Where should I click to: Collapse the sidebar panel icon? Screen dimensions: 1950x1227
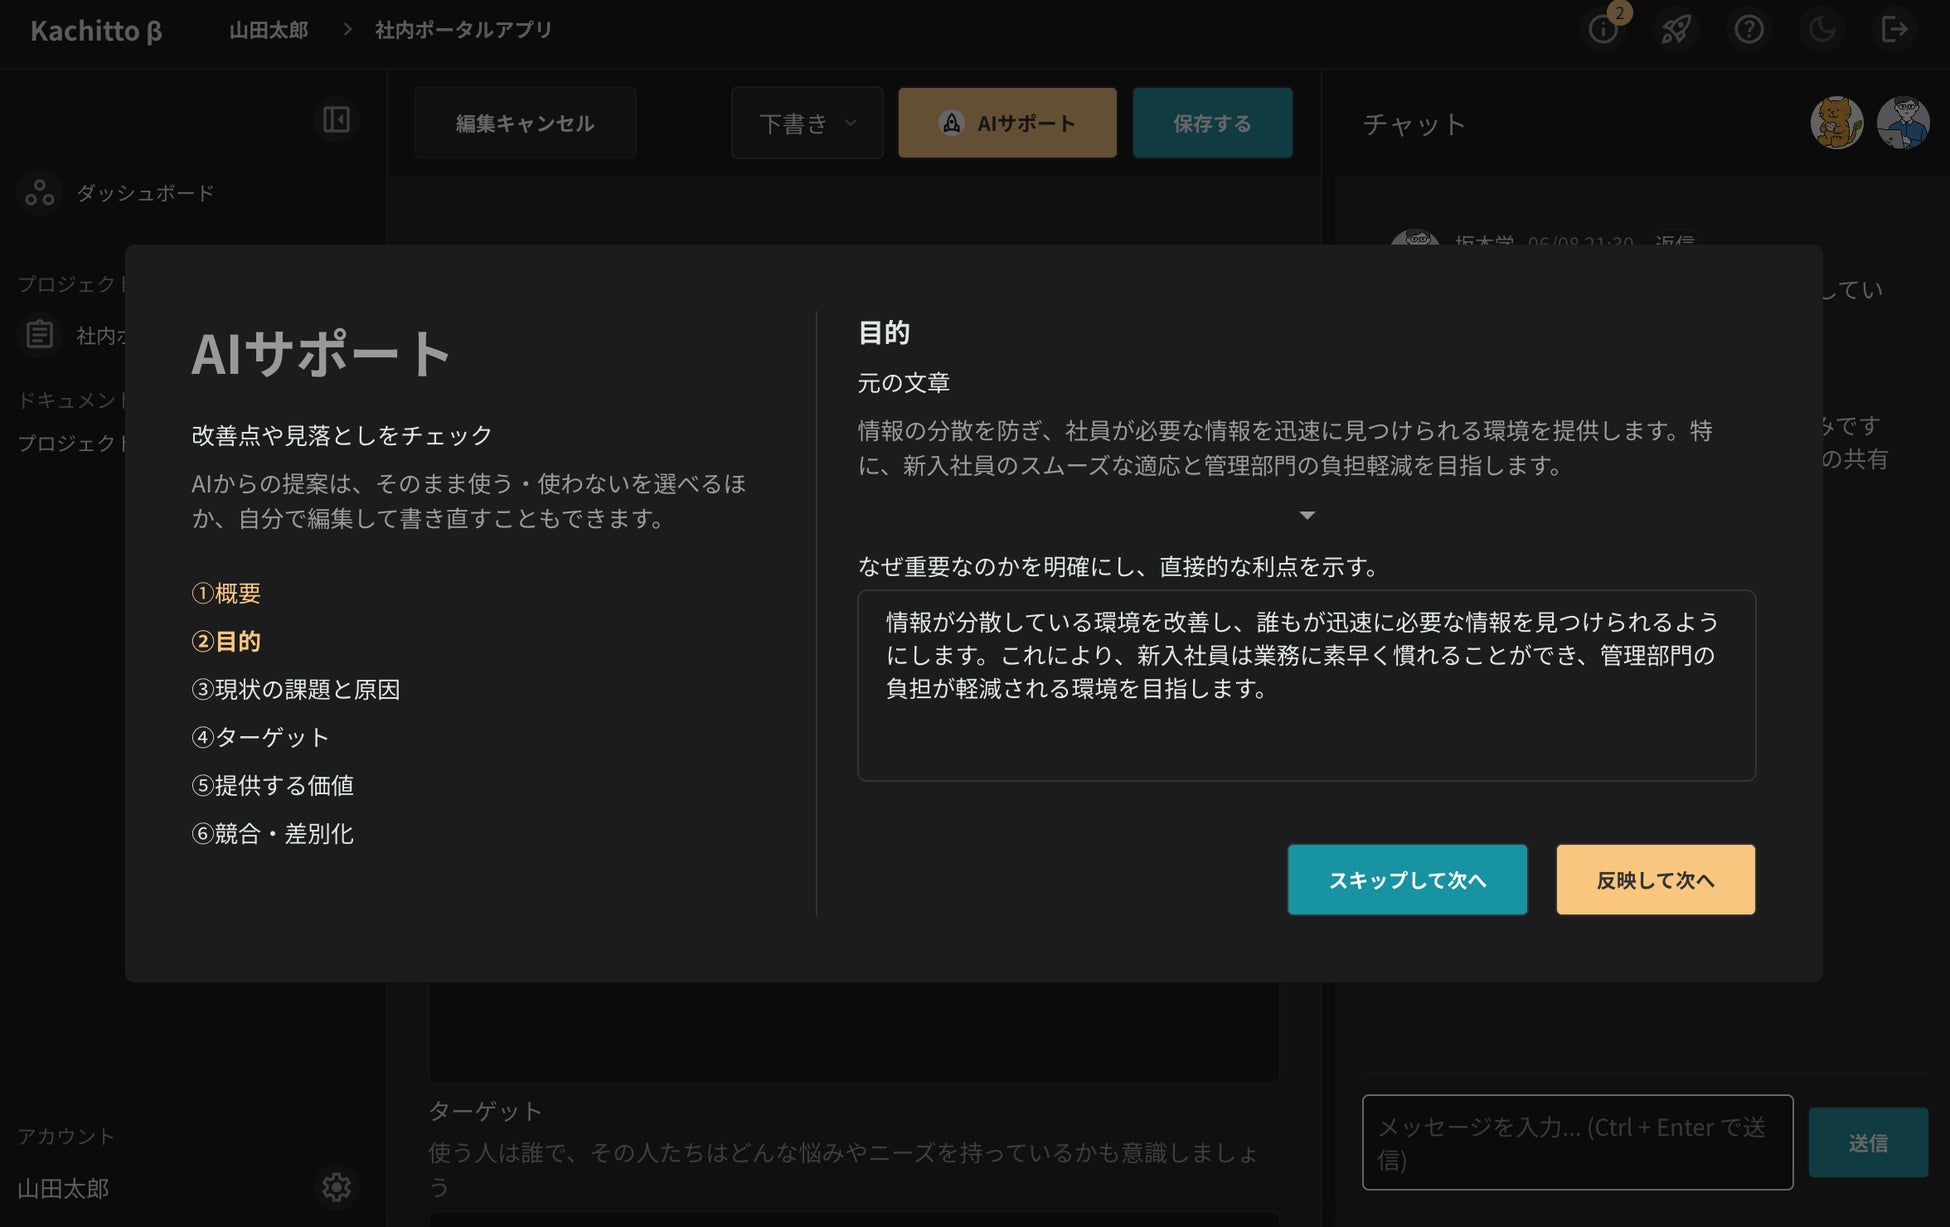click(336, 120)
